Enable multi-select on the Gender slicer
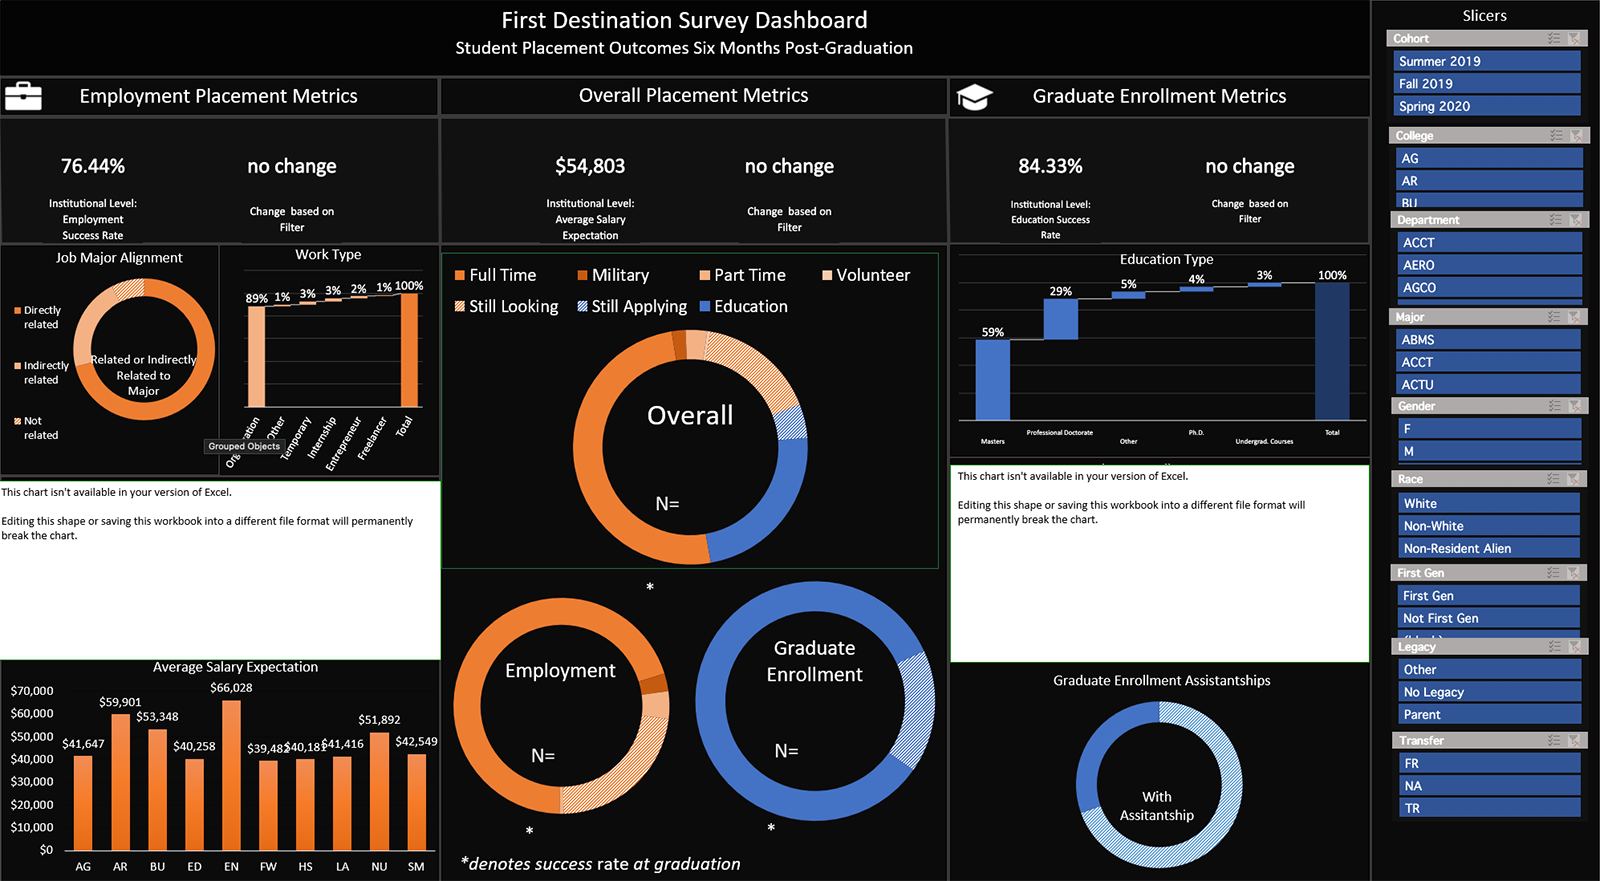Screen dimensions: 1600x881 click(x=1554, y=406)
